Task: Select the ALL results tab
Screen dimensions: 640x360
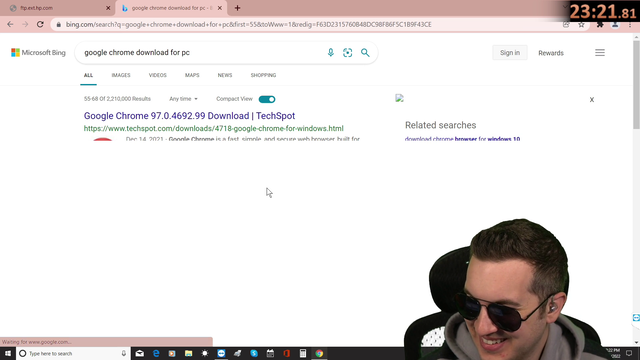Action: coord(88,76)
